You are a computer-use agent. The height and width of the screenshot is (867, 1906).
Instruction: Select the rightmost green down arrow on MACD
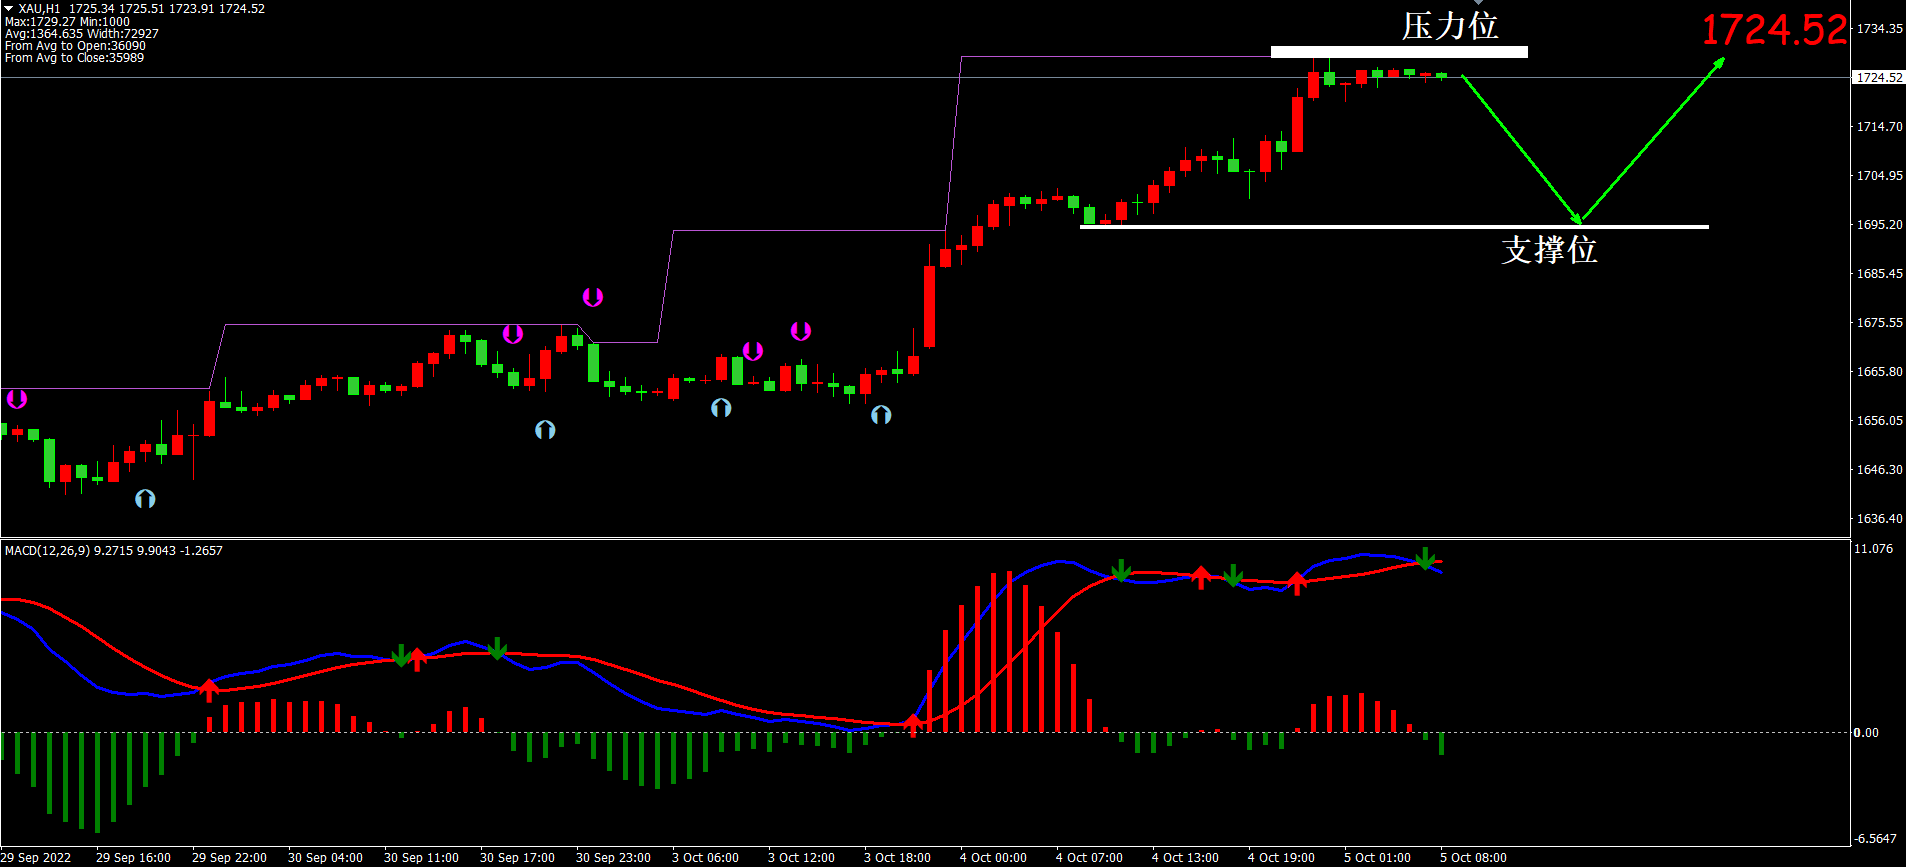pos(1425,558)
